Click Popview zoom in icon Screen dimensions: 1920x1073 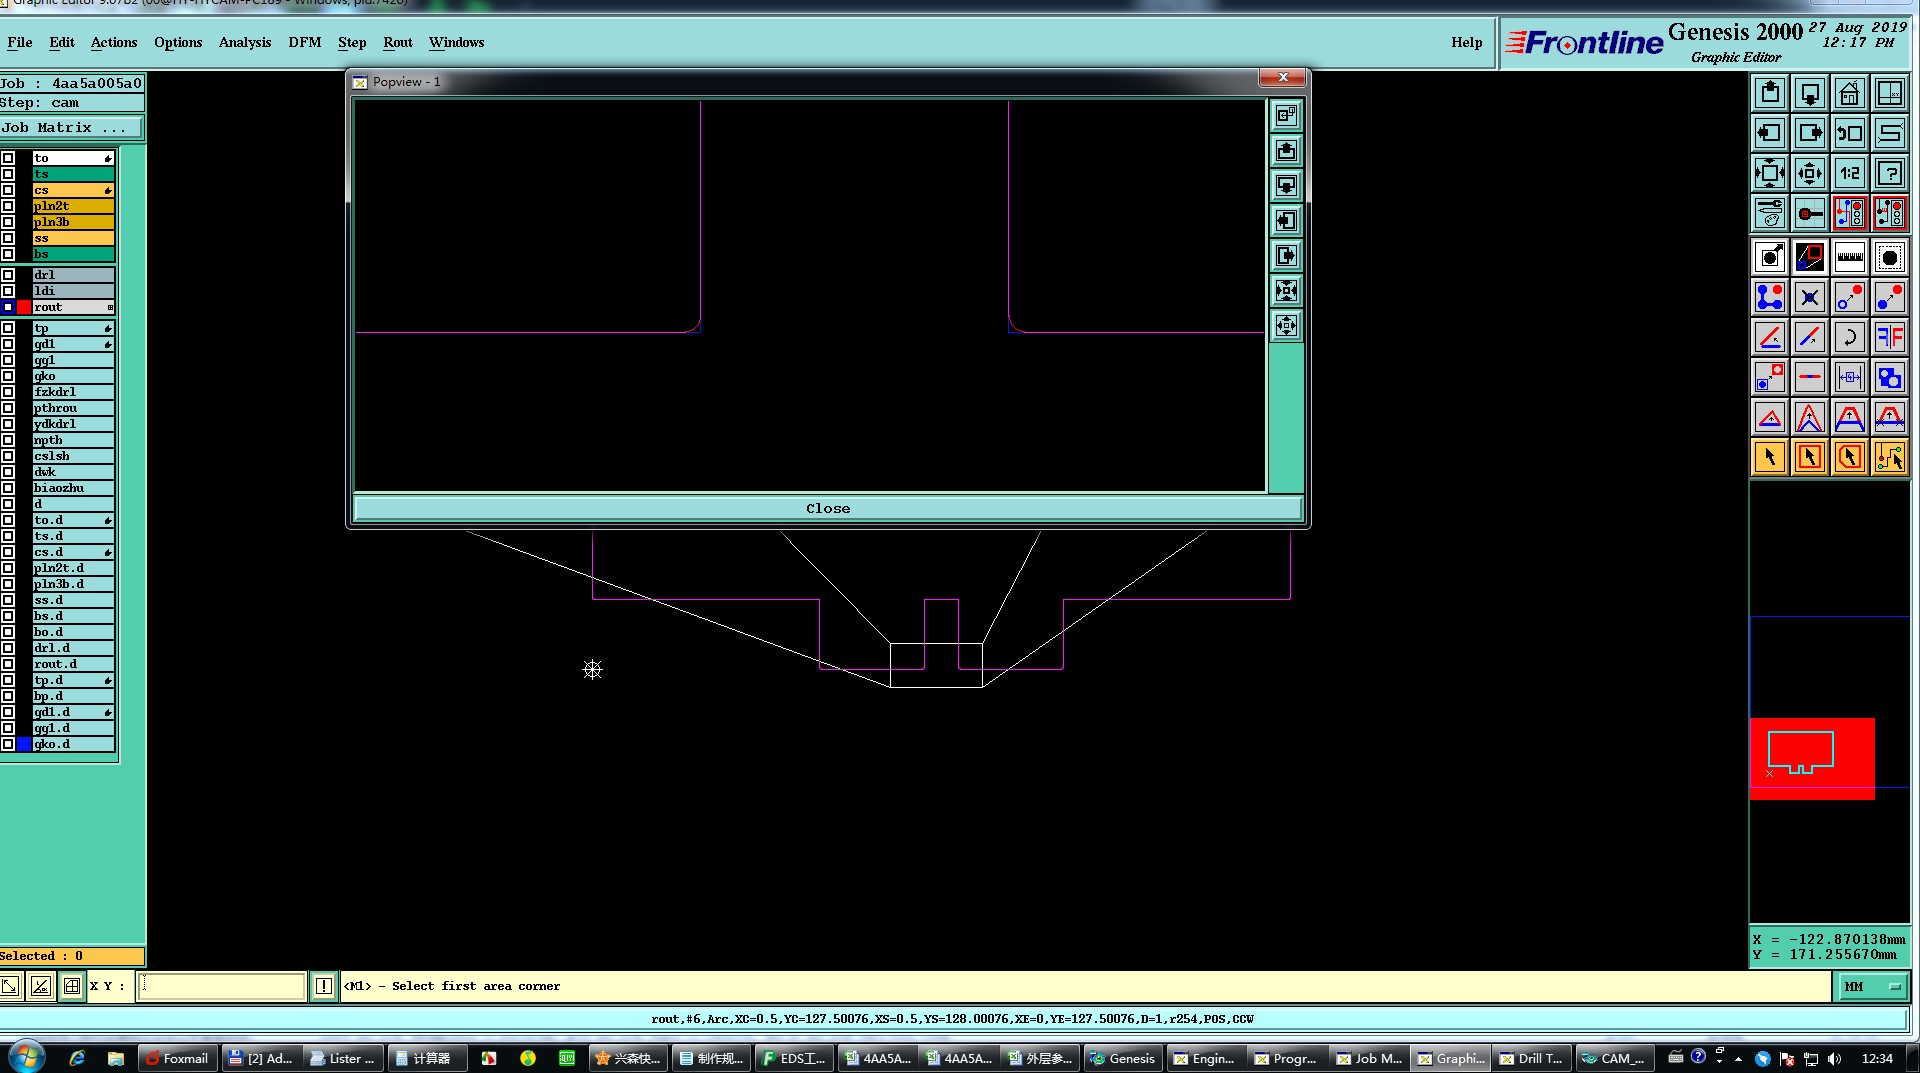click(x=1286, y=290)
